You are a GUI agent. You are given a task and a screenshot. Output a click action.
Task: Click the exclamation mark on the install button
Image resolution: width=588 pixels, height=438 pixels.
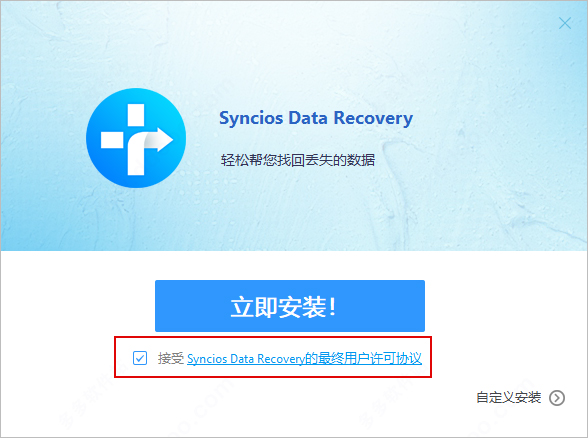tap(333, 307)
